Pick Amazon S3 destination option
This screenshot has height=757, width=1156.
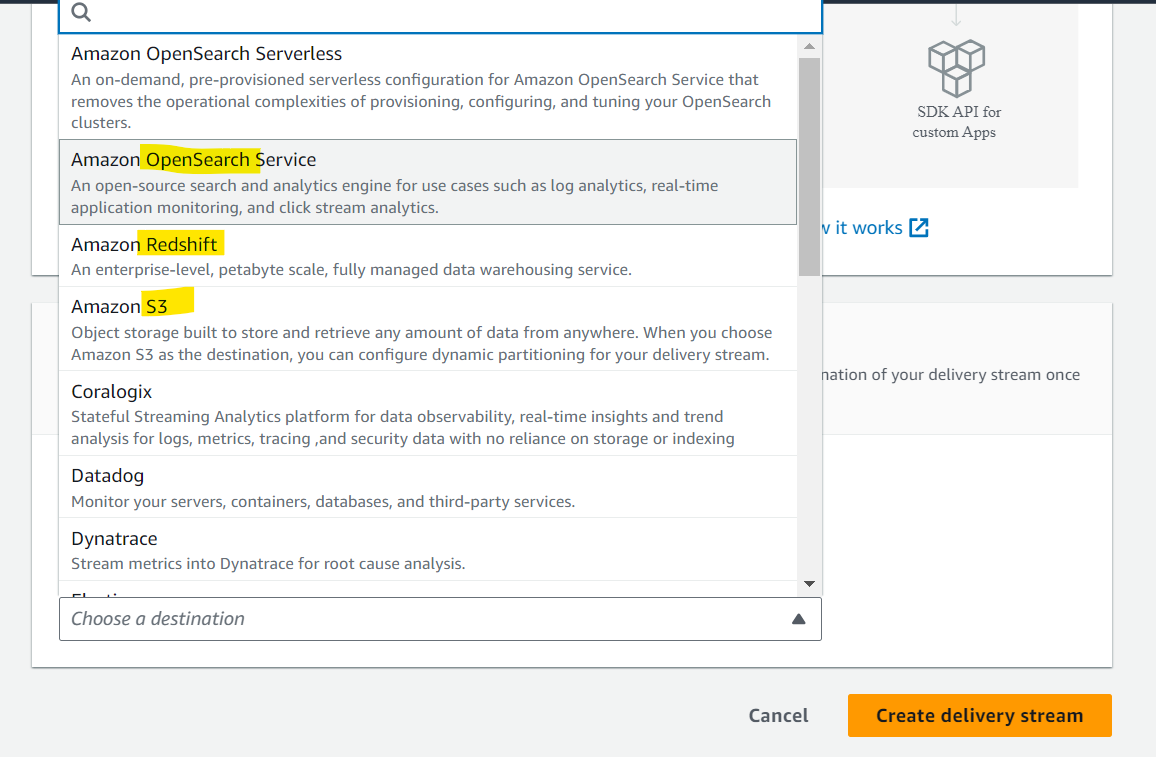click(428, 329)
